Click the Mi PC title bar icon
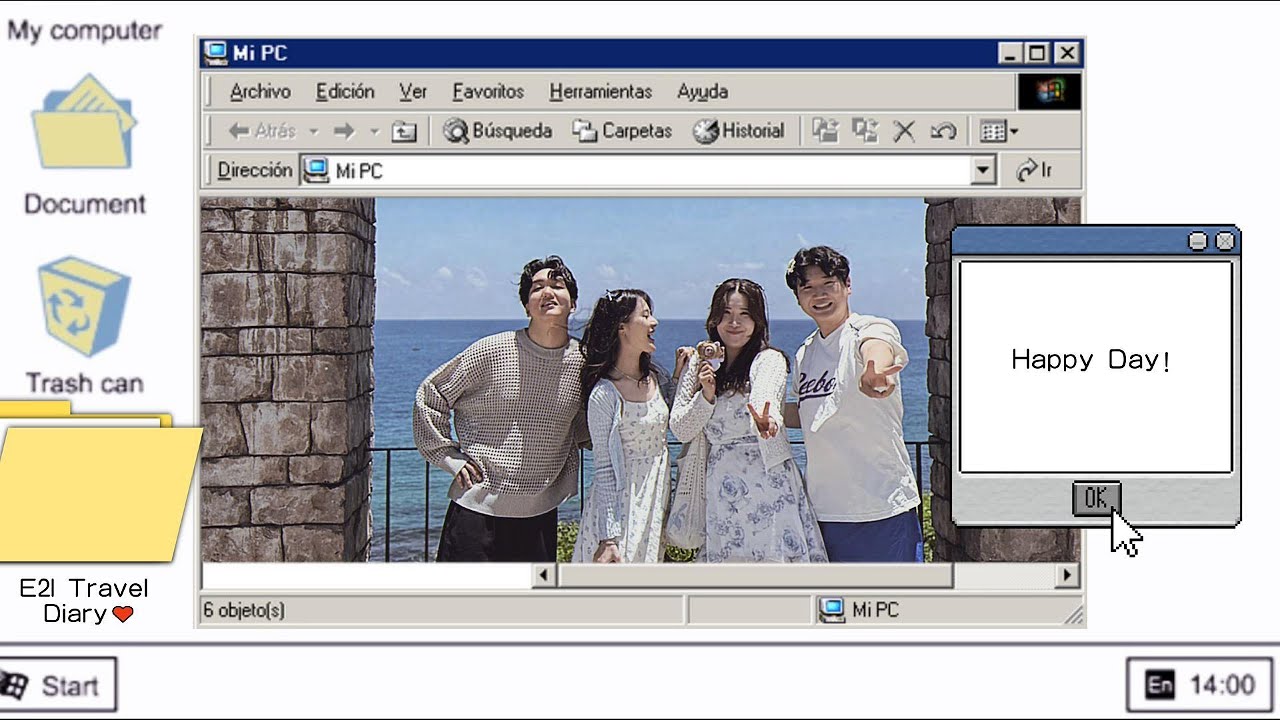 (216, 53)
